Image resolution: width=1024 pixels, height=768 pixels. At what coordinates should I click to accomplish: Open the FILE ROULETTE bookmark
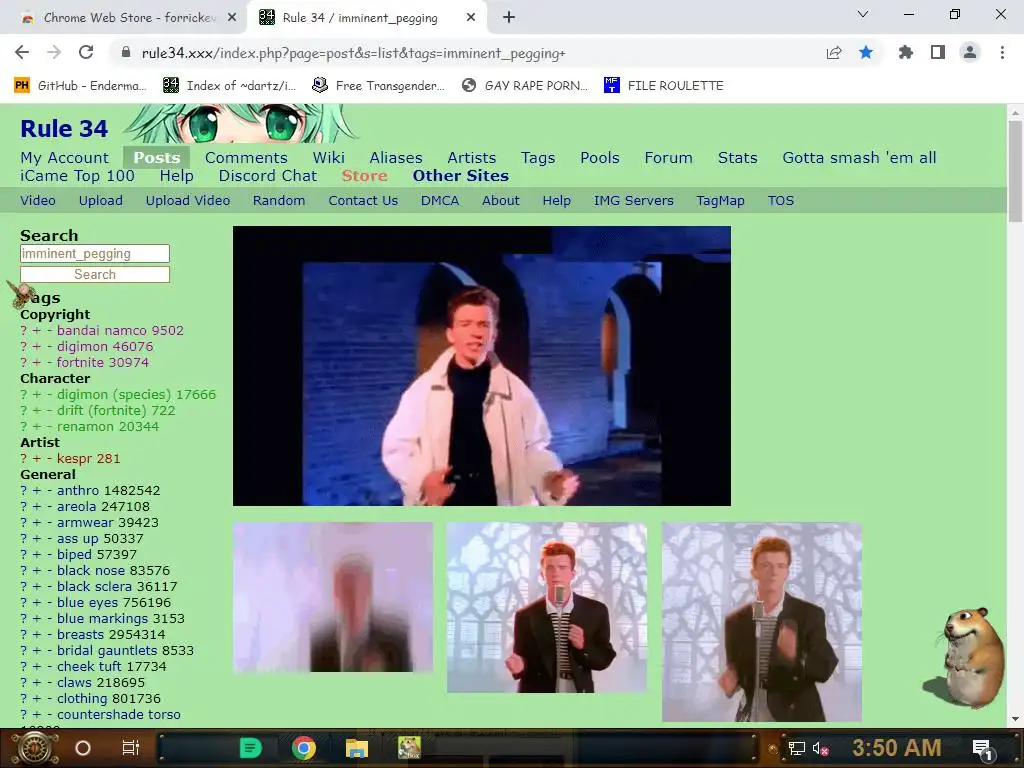(664, 86)
